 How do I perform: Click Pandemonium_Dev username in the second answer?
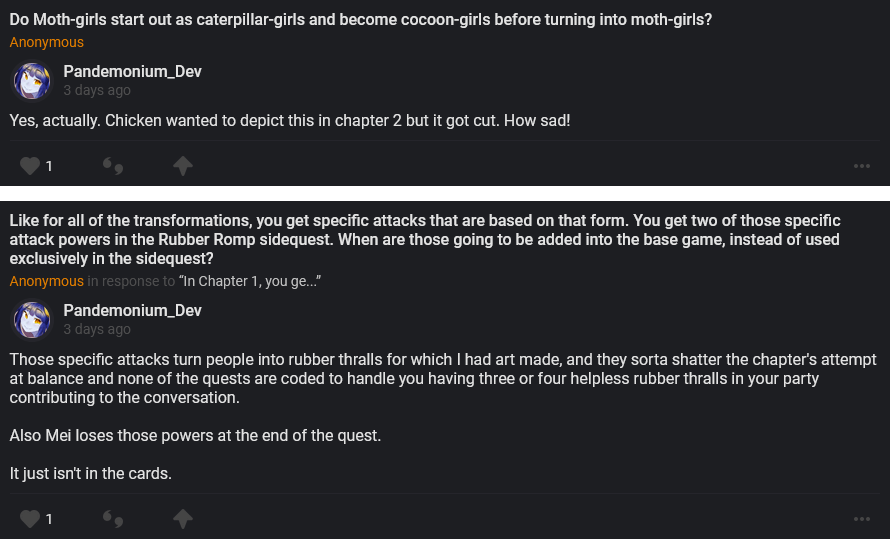tap(132, 311)
